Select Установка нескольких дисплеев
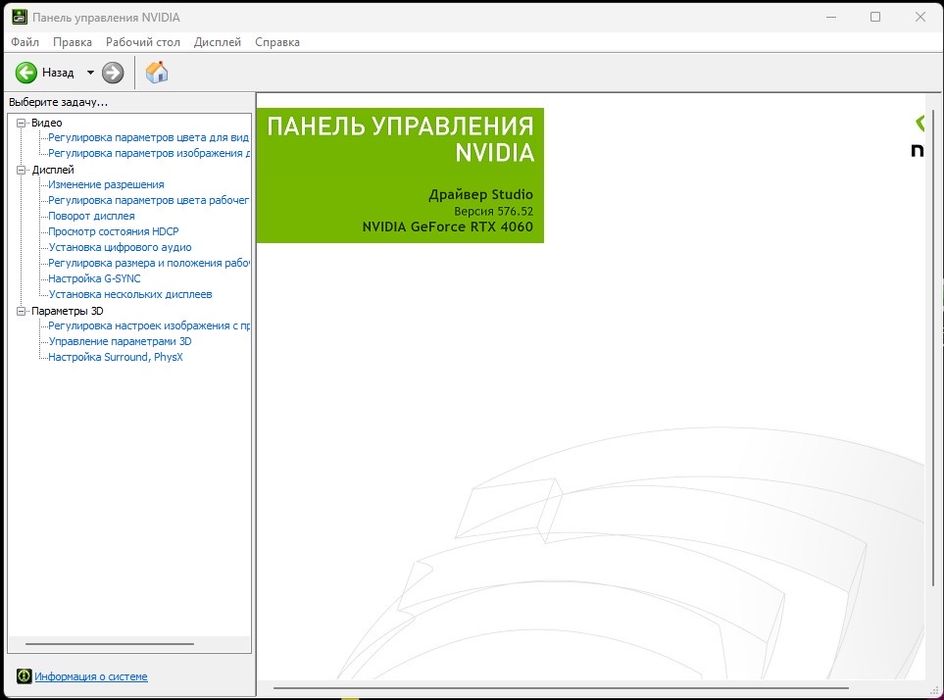944x700 pixels. [x=130, y=294]
